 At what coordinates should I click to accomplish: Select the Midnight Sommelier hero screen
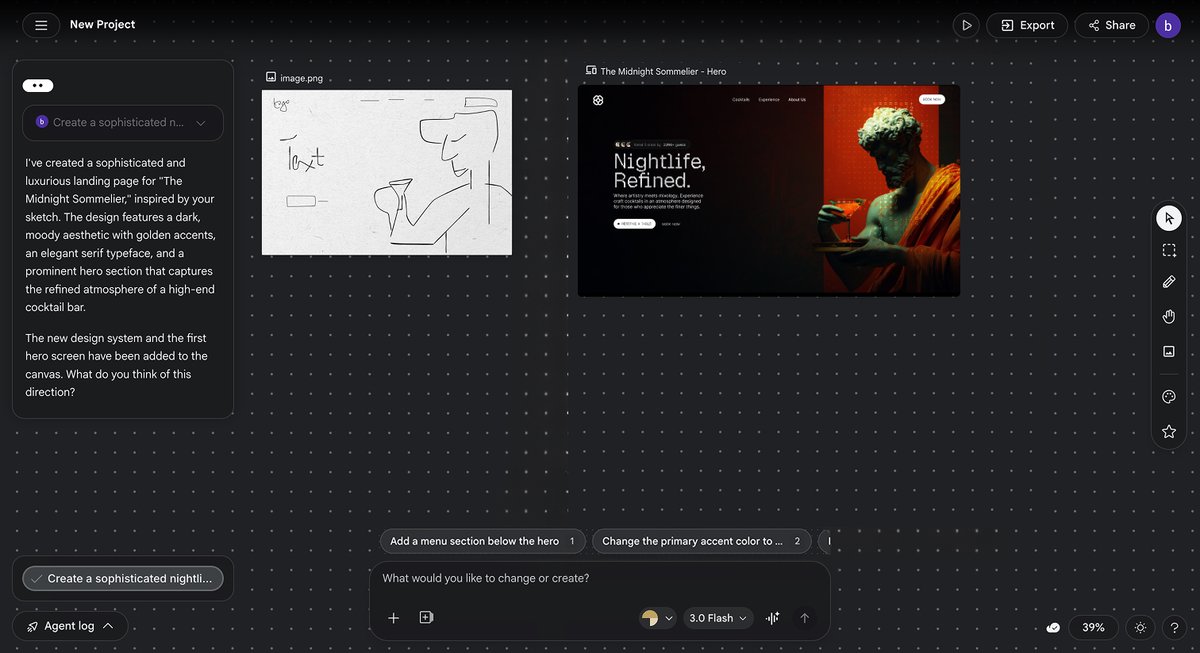[x=769, y=191]
